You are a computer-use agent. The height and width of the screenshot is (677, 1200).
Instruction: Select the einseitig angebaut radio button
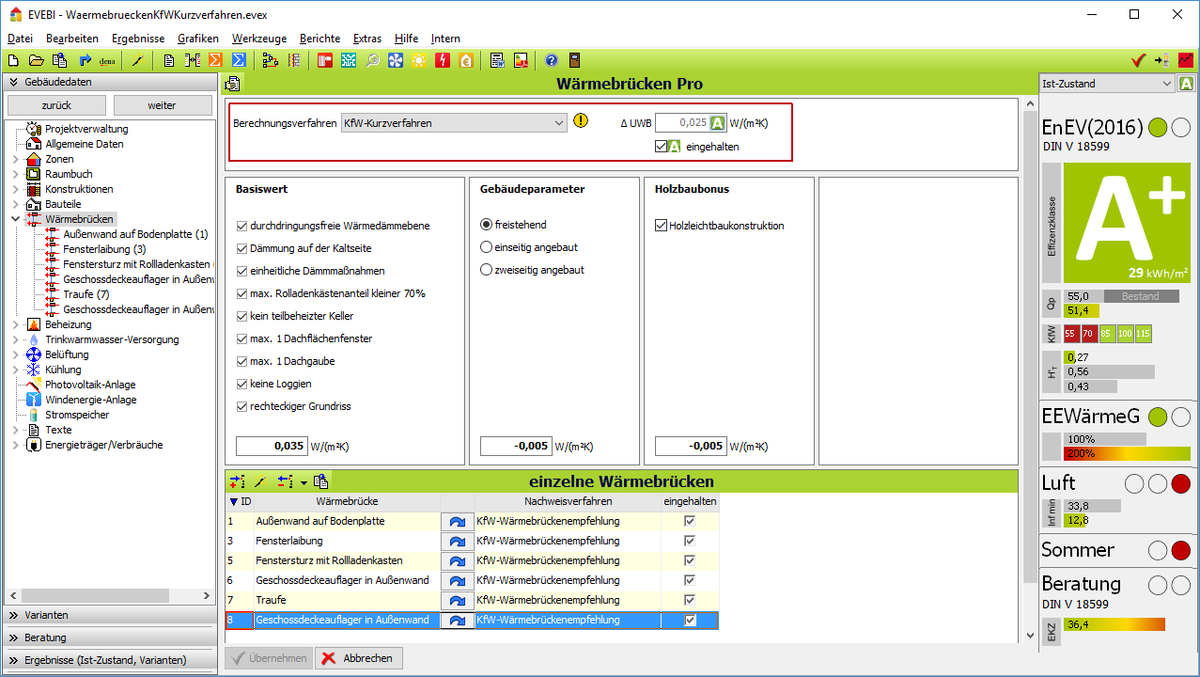487,247
